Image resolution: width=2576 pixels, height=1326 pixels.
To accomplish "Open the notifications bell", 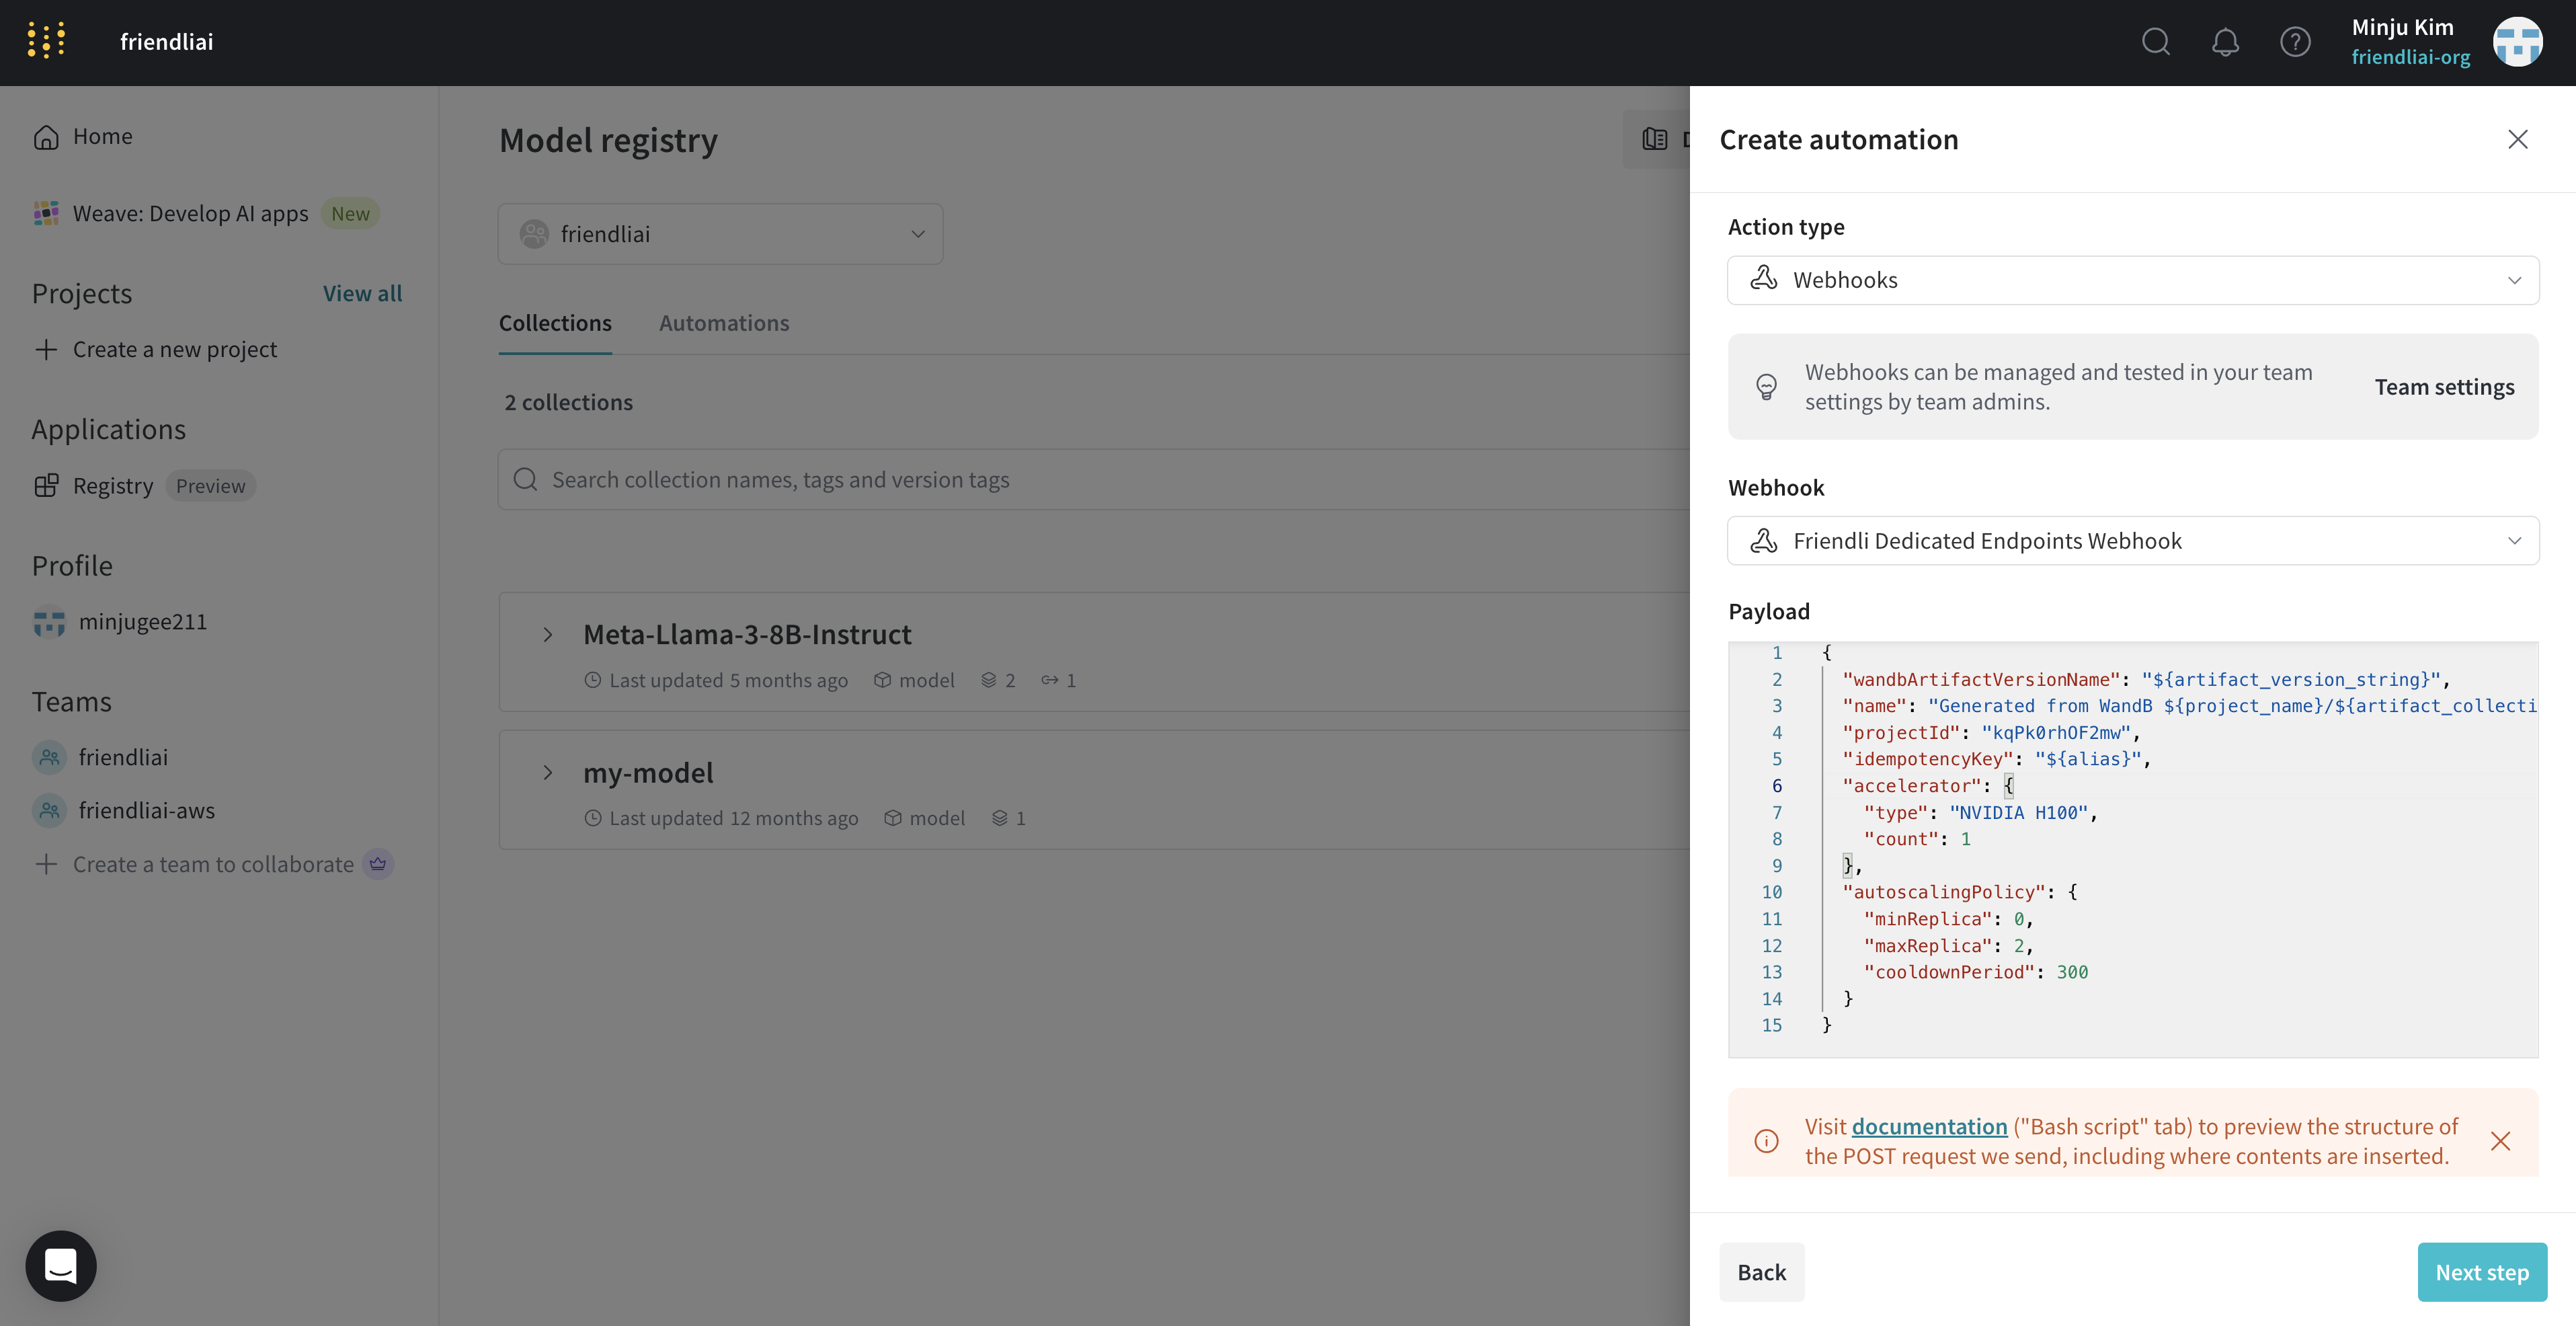I will click(2225, 42).
